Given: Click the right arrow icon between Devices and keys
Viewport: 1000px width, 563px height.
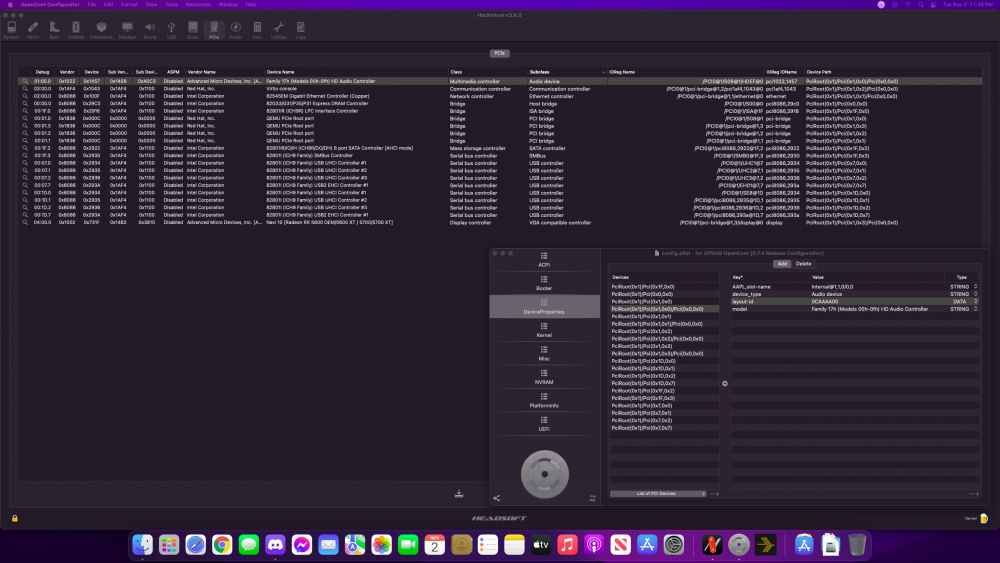Looking at the screenshot, I should pos(724,383).
